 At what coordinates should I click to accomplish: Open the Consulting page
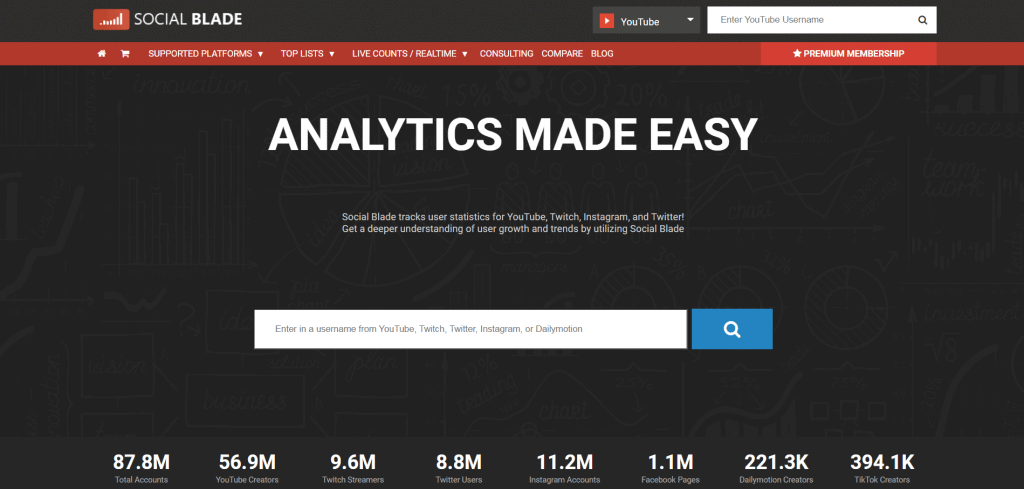click(506, 54)
